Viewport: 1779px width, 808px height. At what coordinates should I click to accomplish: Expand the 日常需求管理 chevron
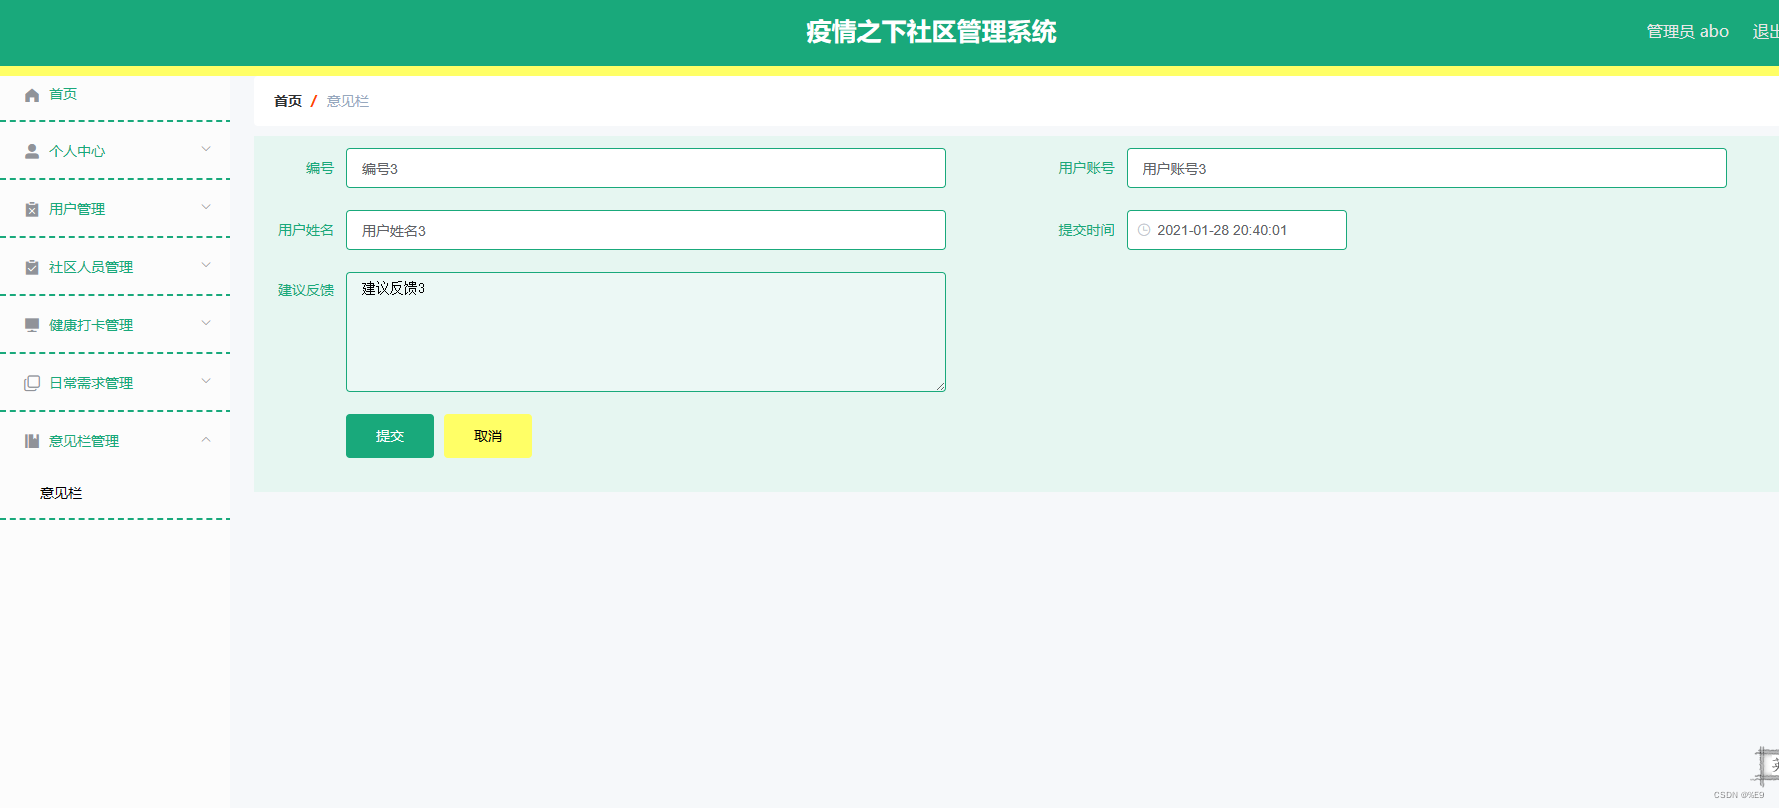click(206, 381)
